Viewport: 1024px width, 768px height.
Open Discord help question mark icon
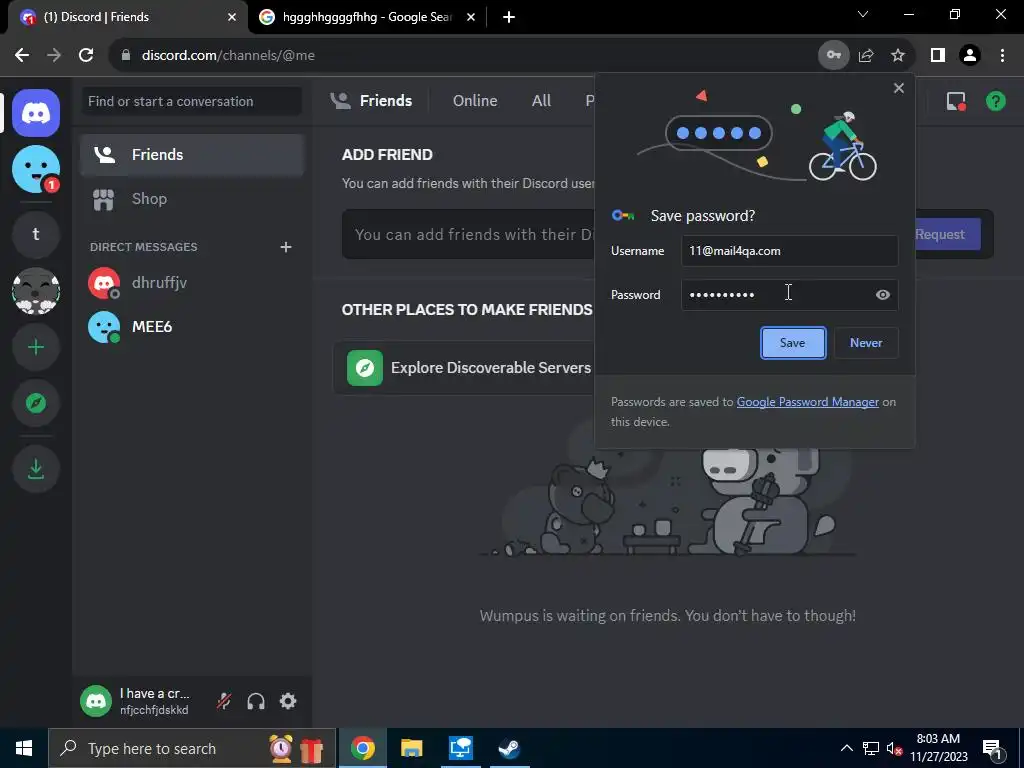(995, 101)
